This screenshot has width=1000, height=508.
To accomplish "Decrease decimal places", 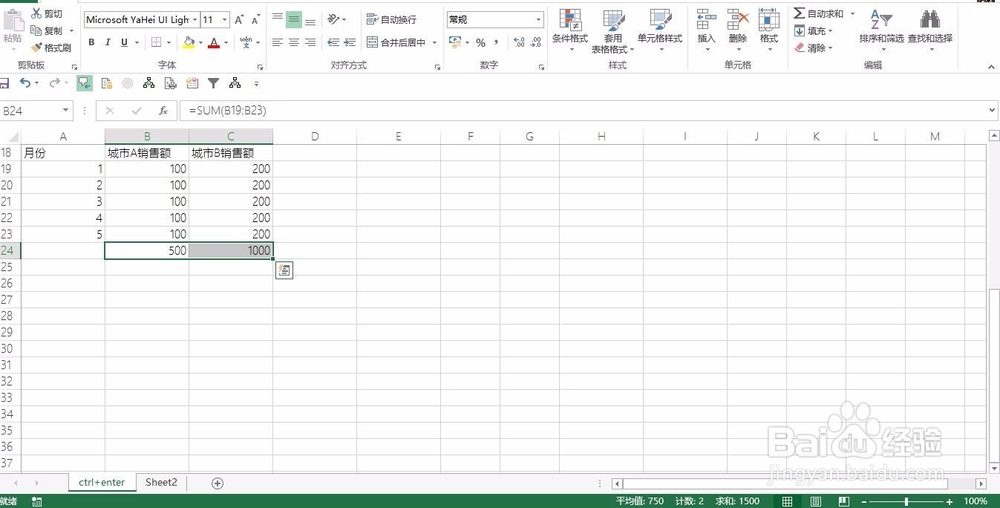I will click(536, 42).
